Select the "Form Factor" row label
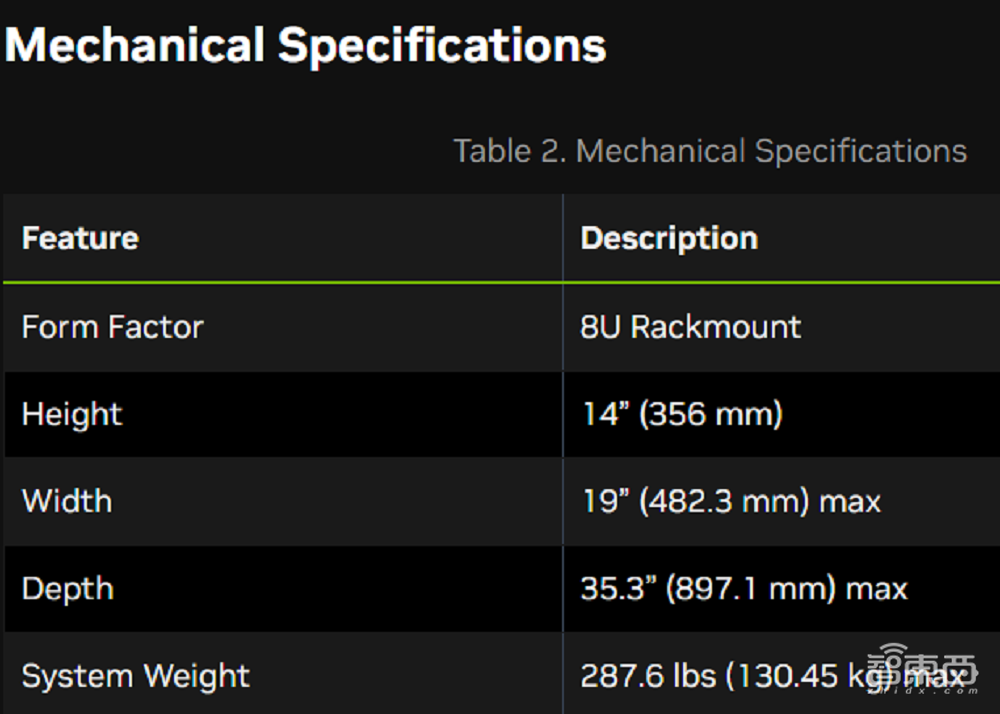Image resolution: width=1000 pixels, height=714 pixels. coord(112,327)
